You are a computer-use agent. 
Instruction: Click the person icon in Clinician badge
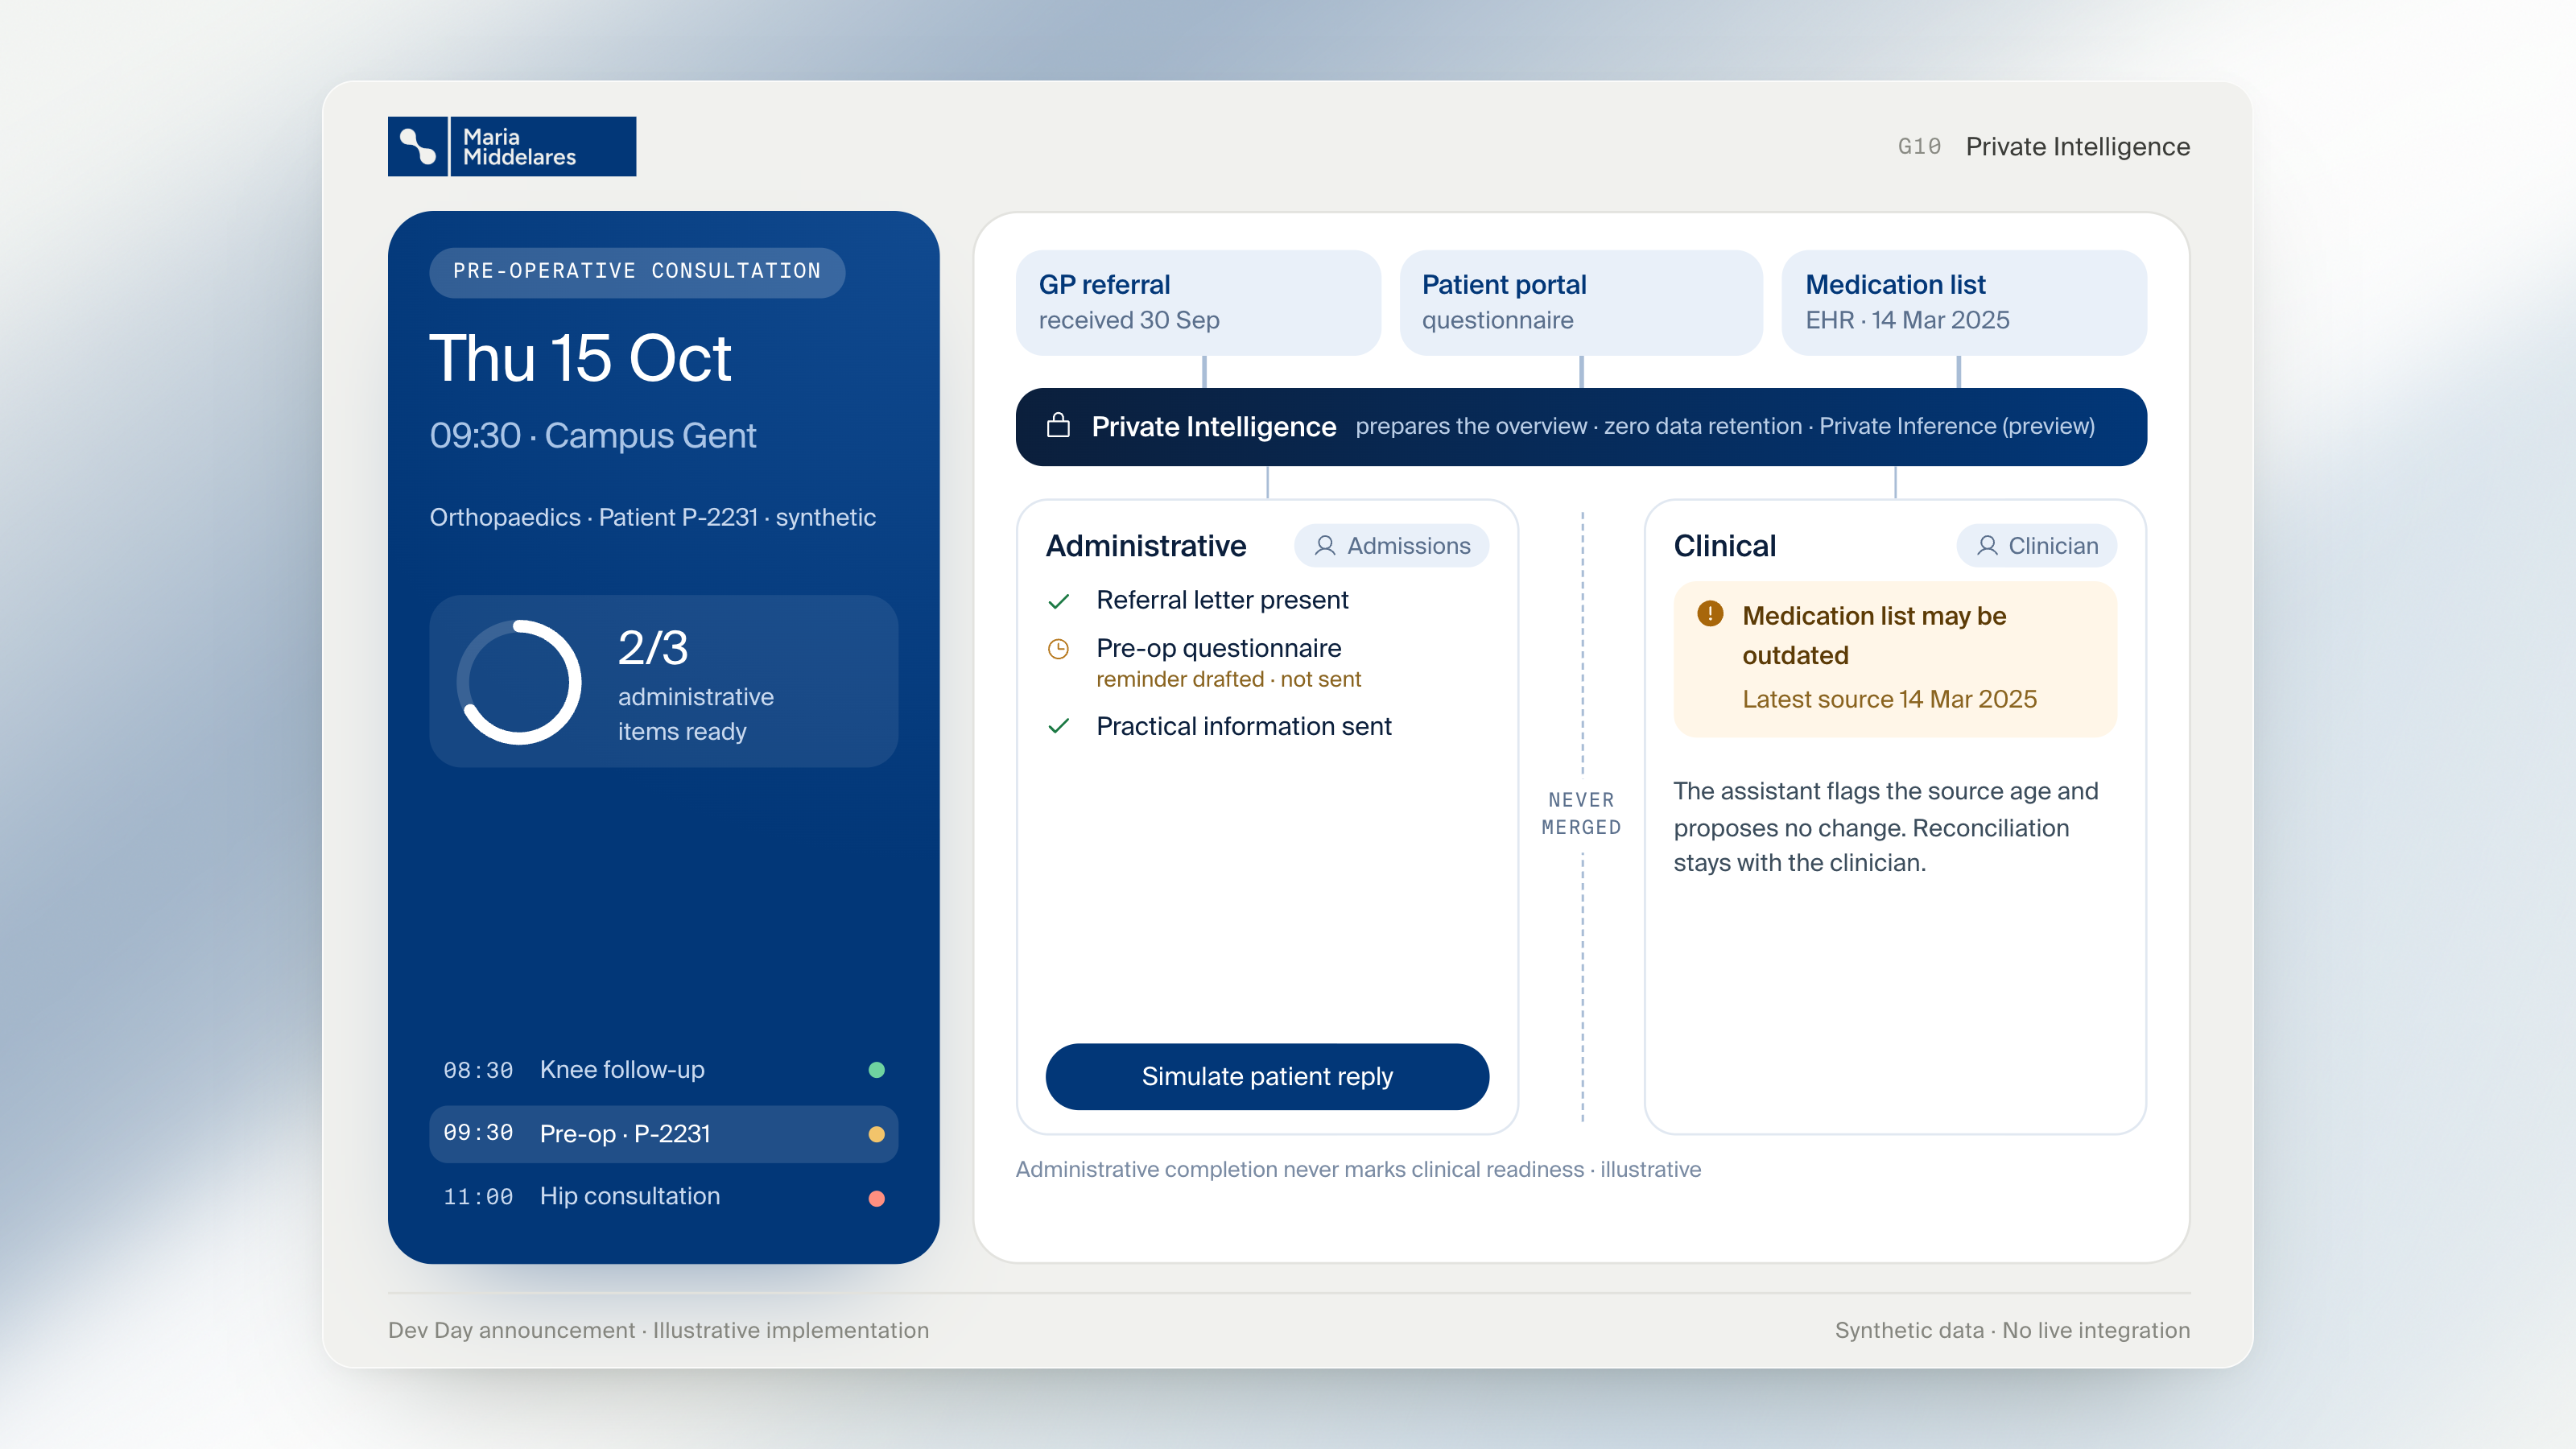click(x=1987, y=546)
